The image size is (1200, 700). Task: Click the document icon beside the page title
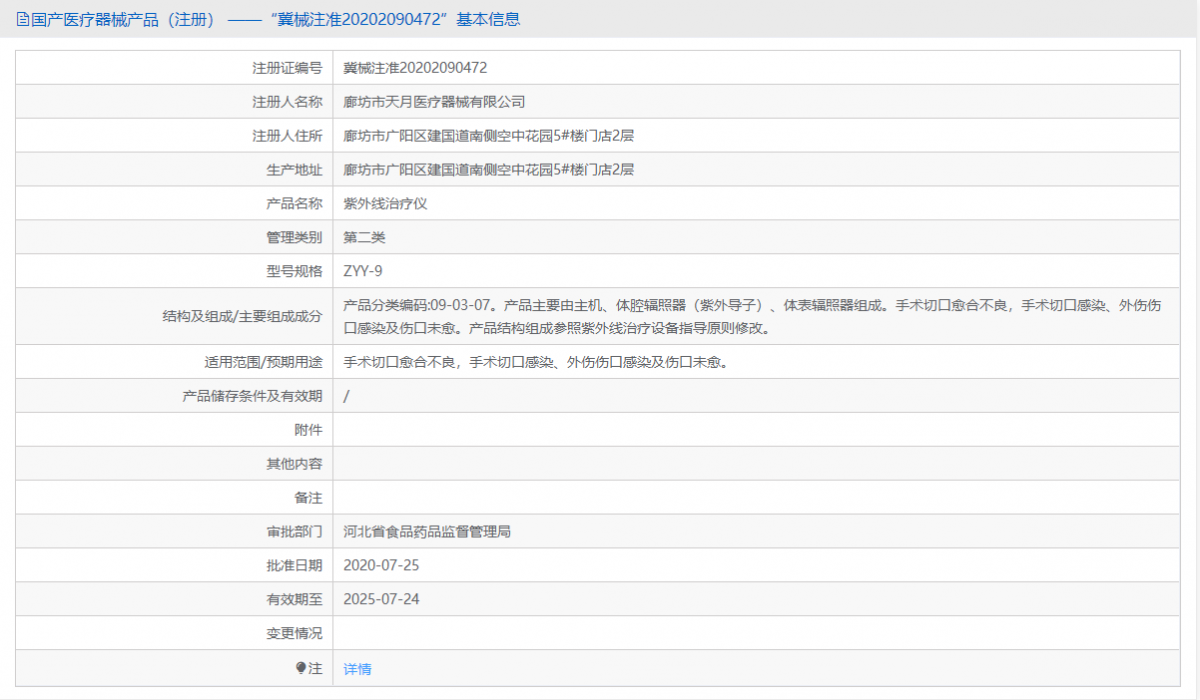click(x=20, y=19)
